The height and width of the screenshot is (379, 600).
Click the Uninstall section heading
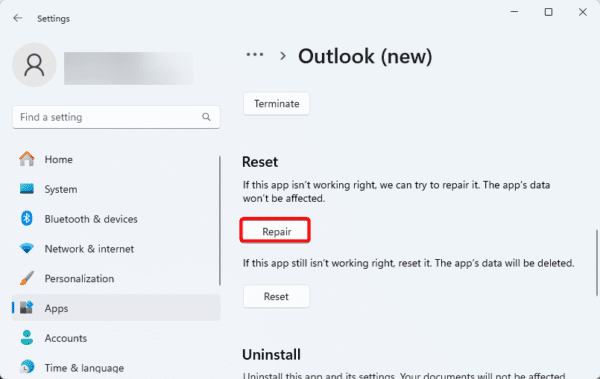[x=271, y=354]
